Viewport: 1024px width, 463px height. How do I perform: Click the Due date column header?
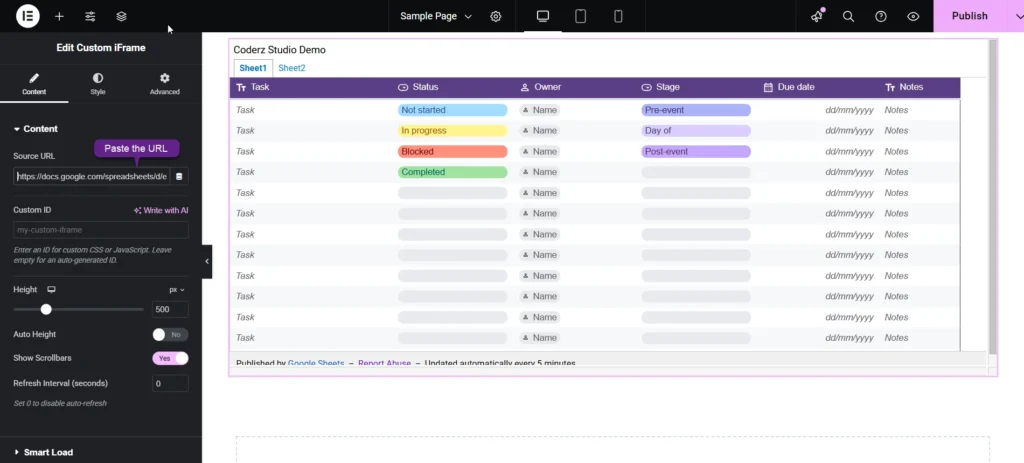[x=789, y=87]
